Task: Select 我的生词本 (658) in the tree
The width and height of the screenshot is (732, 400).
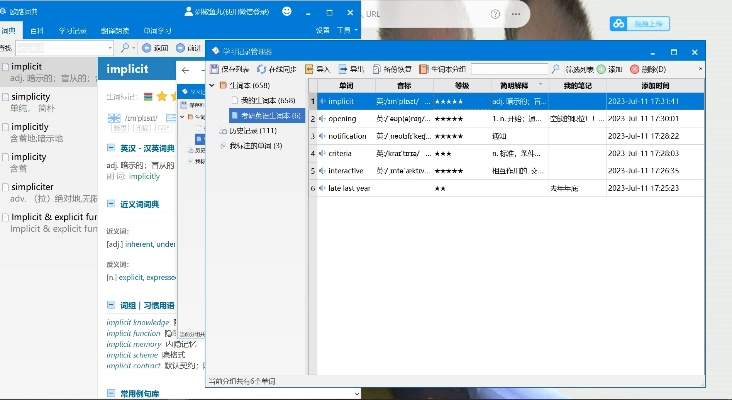Action: pyautogui.click(x=268, y=100)
